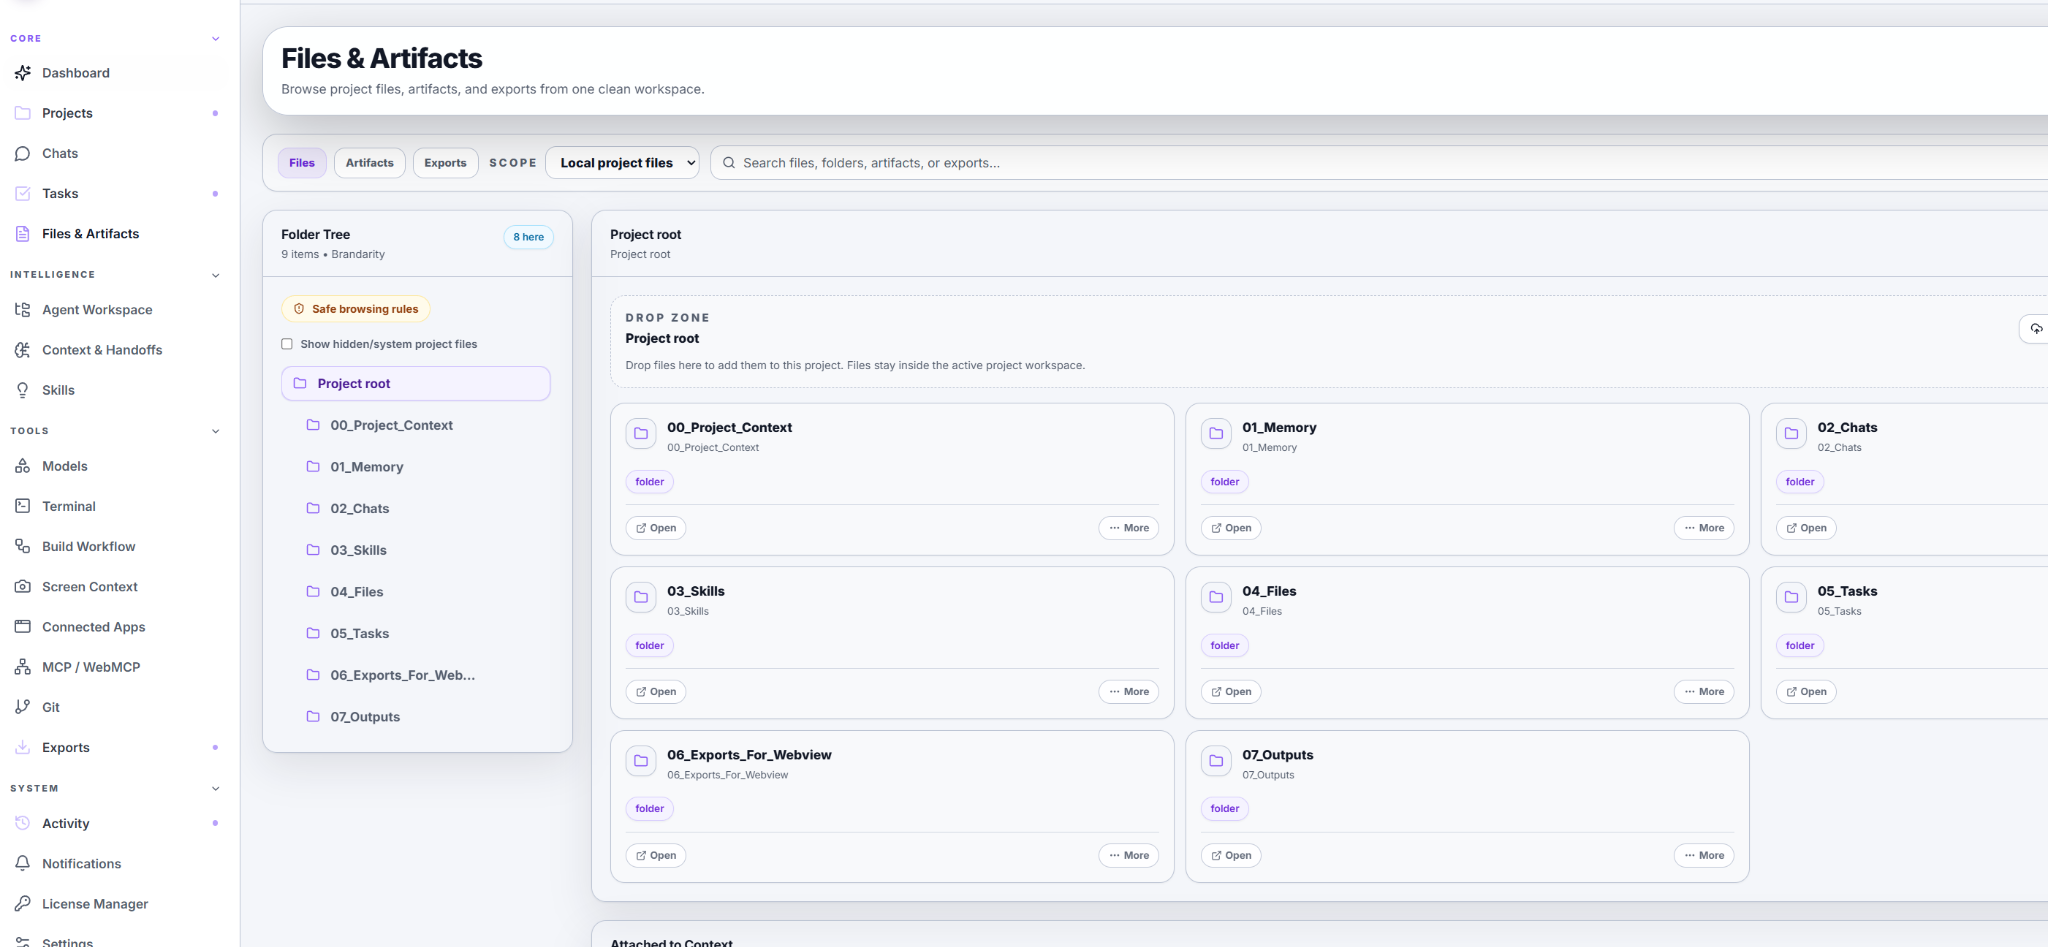Switch to the Artifacts tab

click(370, 163)
